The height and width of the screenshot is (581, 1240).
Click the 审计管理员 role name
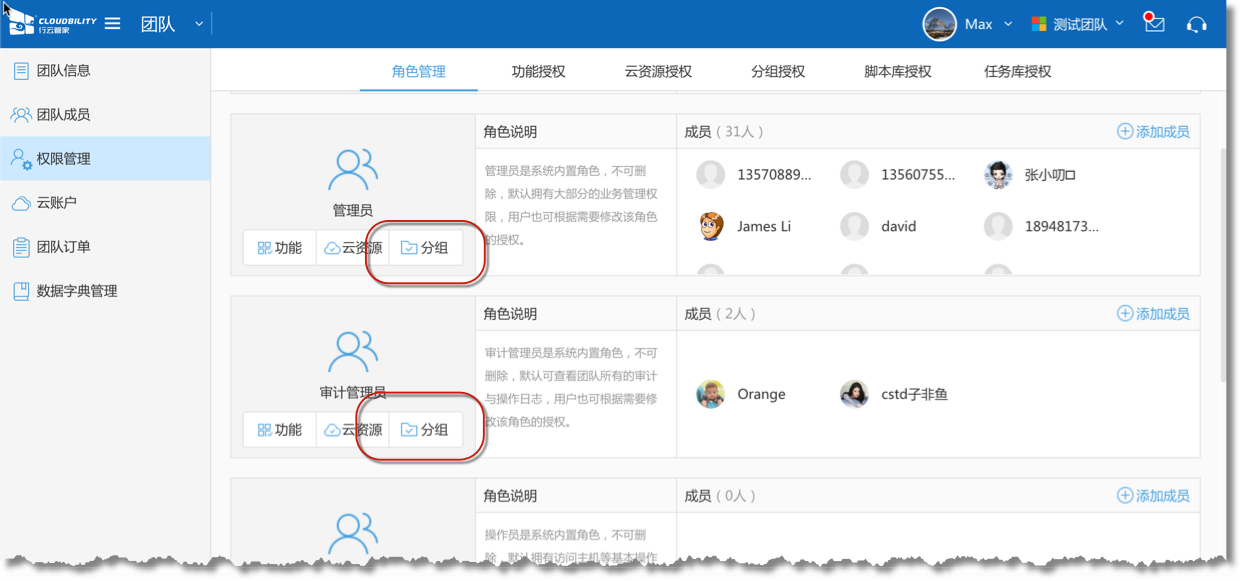pyautogui.click(x=353, y=393)
